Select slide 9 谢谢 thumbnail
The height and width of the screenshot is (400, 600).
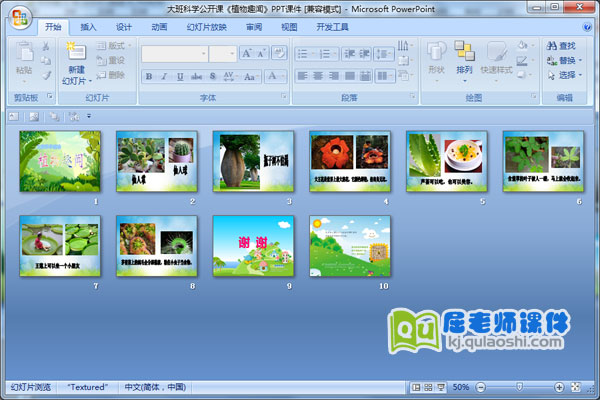253,246
